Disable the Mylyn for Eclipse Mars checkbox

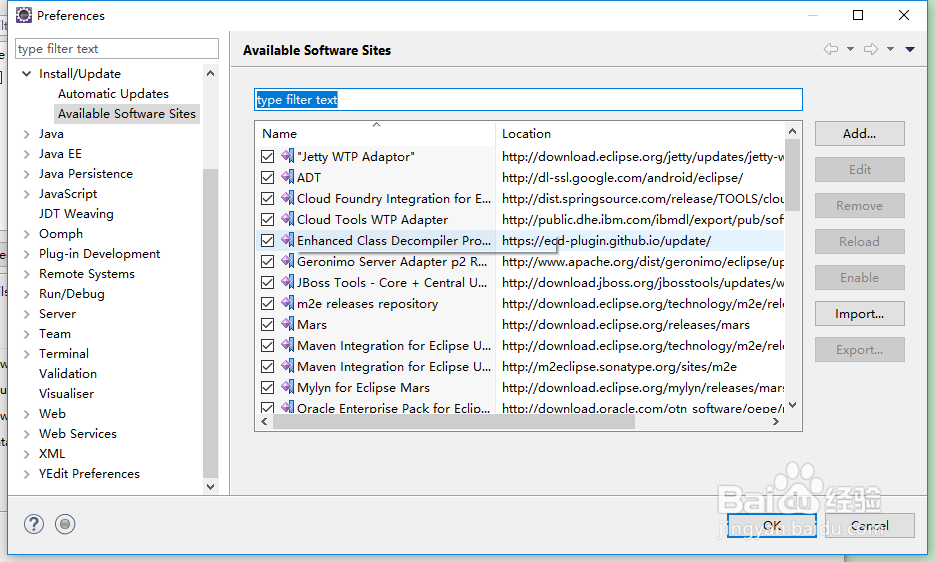pyautogui.click(x=267, y=387)
